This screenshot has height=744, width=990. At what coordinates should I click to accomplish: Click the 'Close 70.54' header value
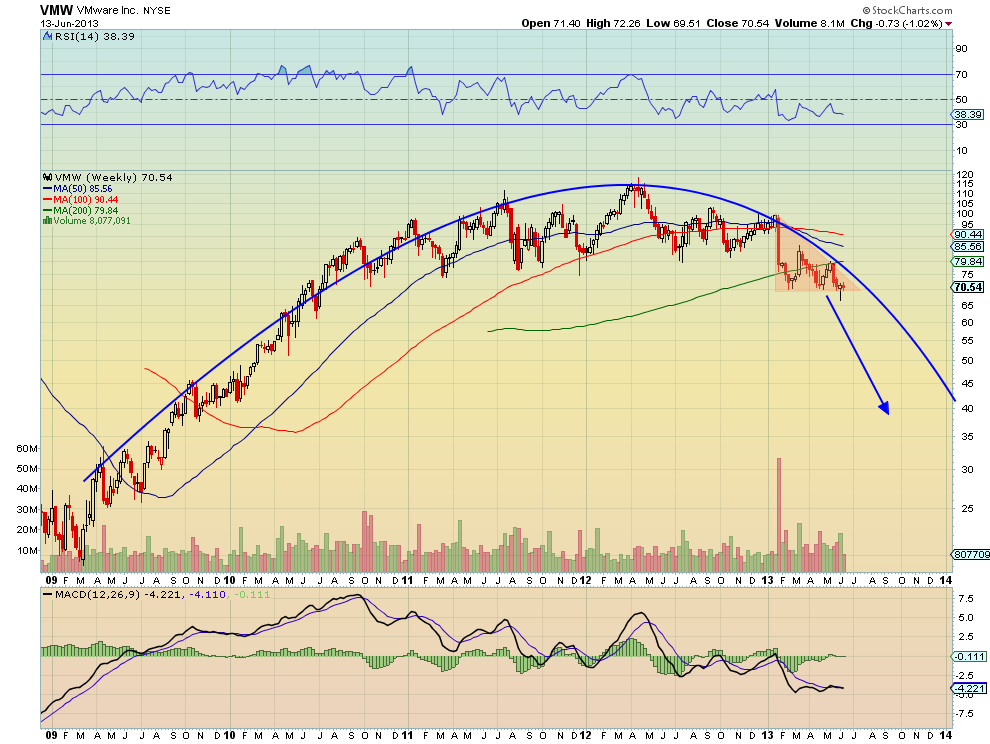point(737,23)
